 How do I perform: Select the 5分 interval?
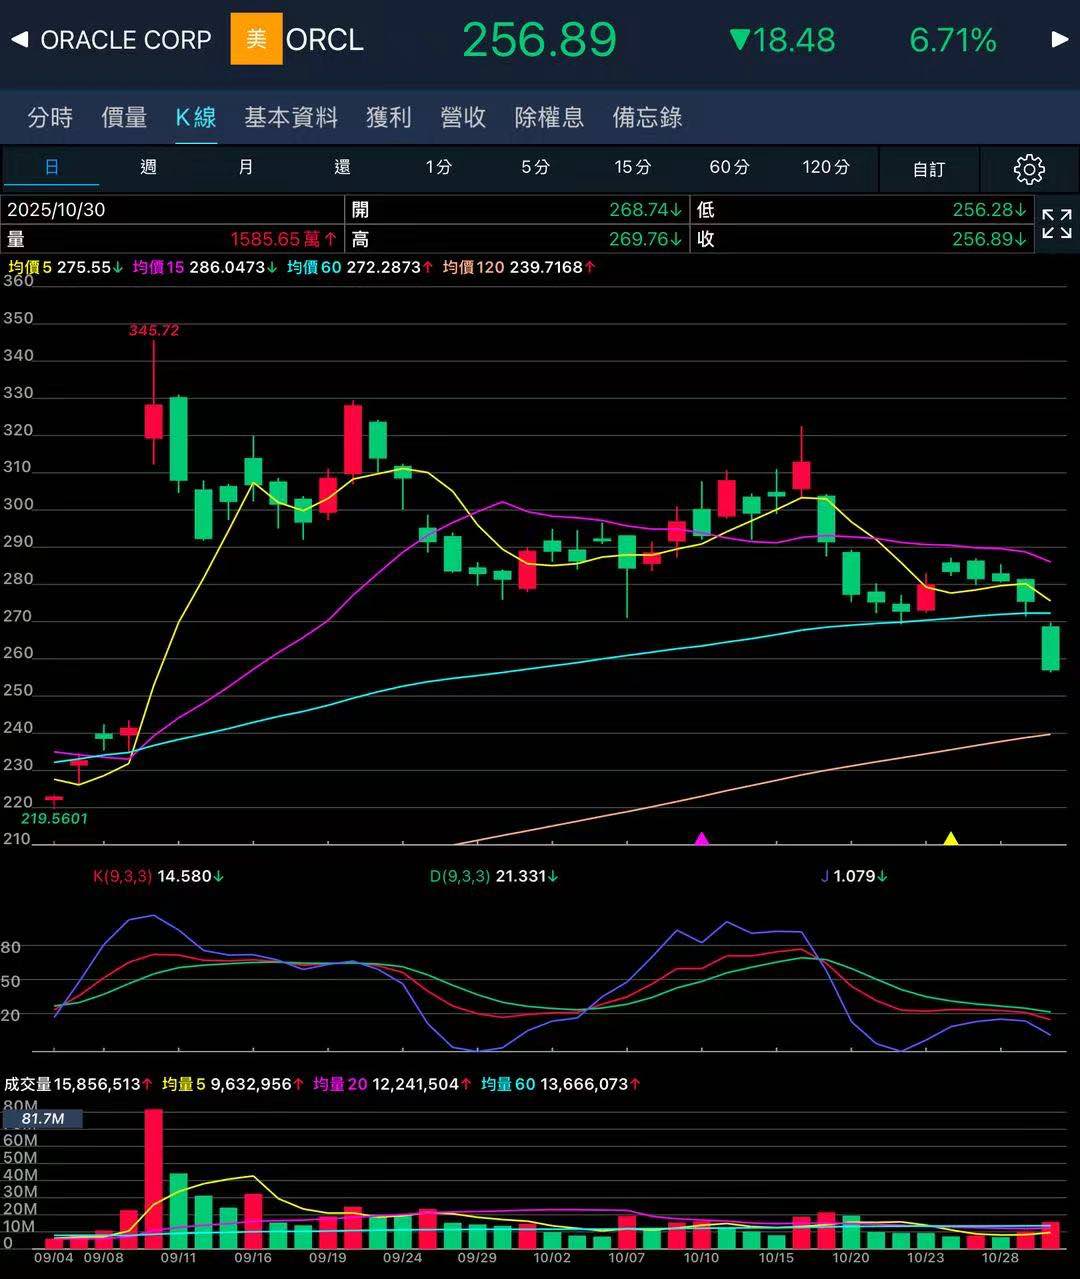[x=535, y=167]
